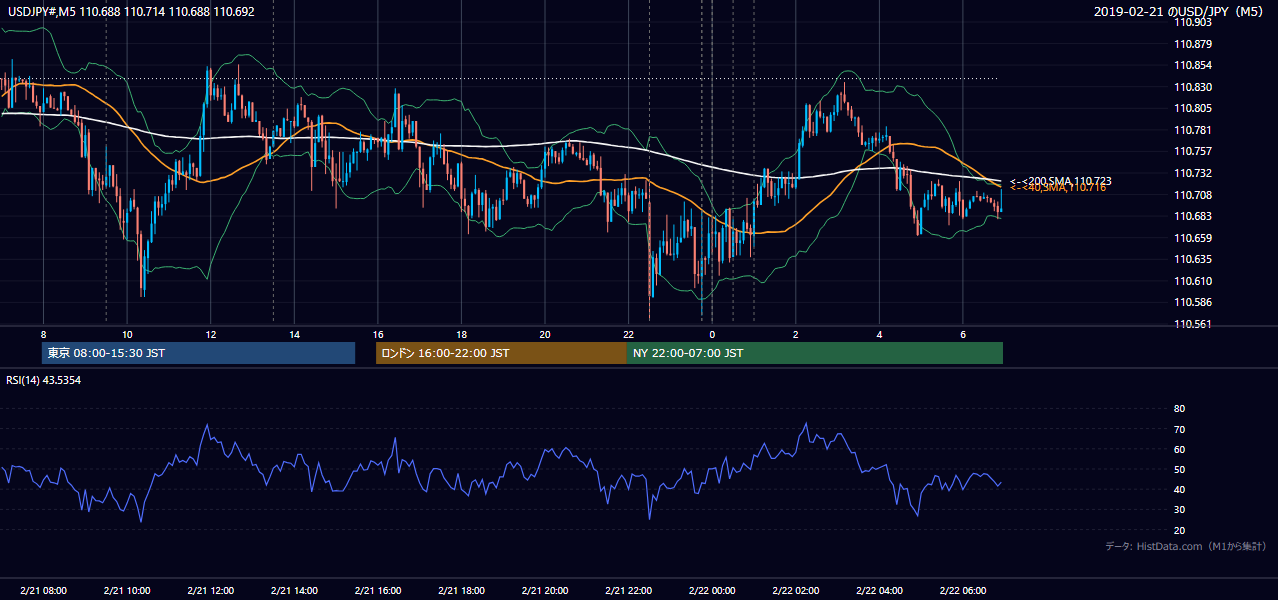Click the RSI(14) 43.5354 indicator label
Image resolution: width=1278 pixels, height=600 pixels.
pos(43,380)
